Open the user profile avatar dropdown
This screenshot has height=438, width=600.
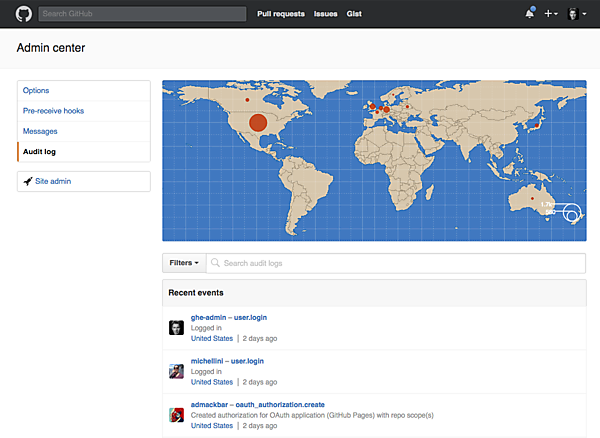click(577, 14)
